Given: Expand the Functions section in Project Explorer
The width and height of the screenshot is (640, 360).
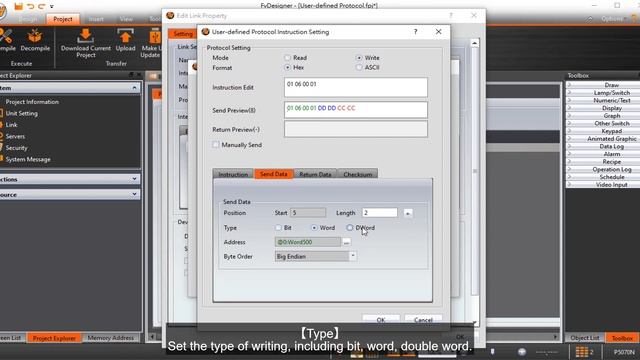Looking at the screenshot, I should pyautogui.click(x=134, y=179).
